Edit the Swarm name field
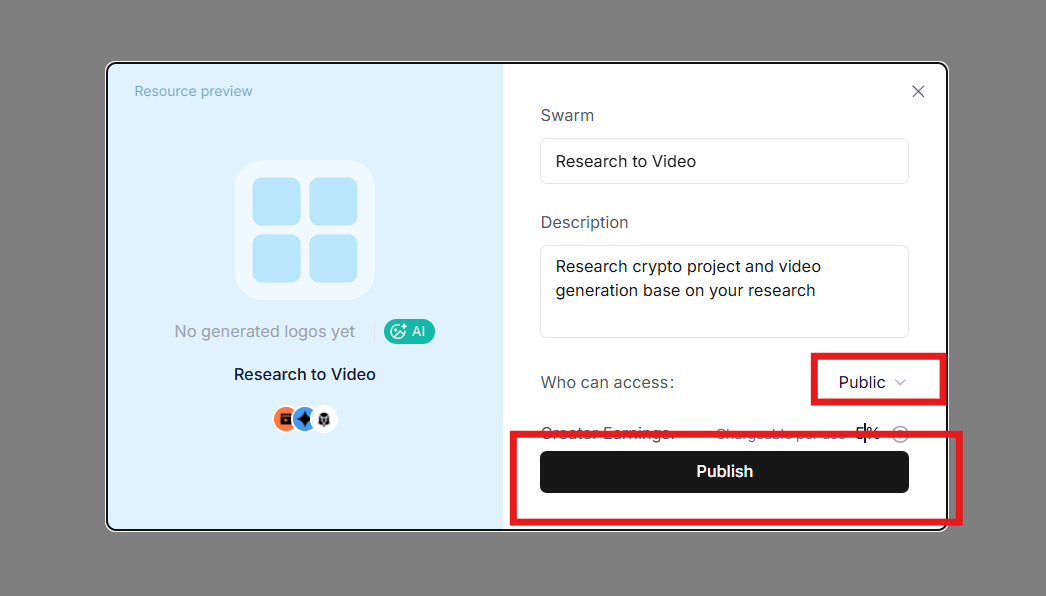This screenshot has width=1046, height=596. point(724,161)
